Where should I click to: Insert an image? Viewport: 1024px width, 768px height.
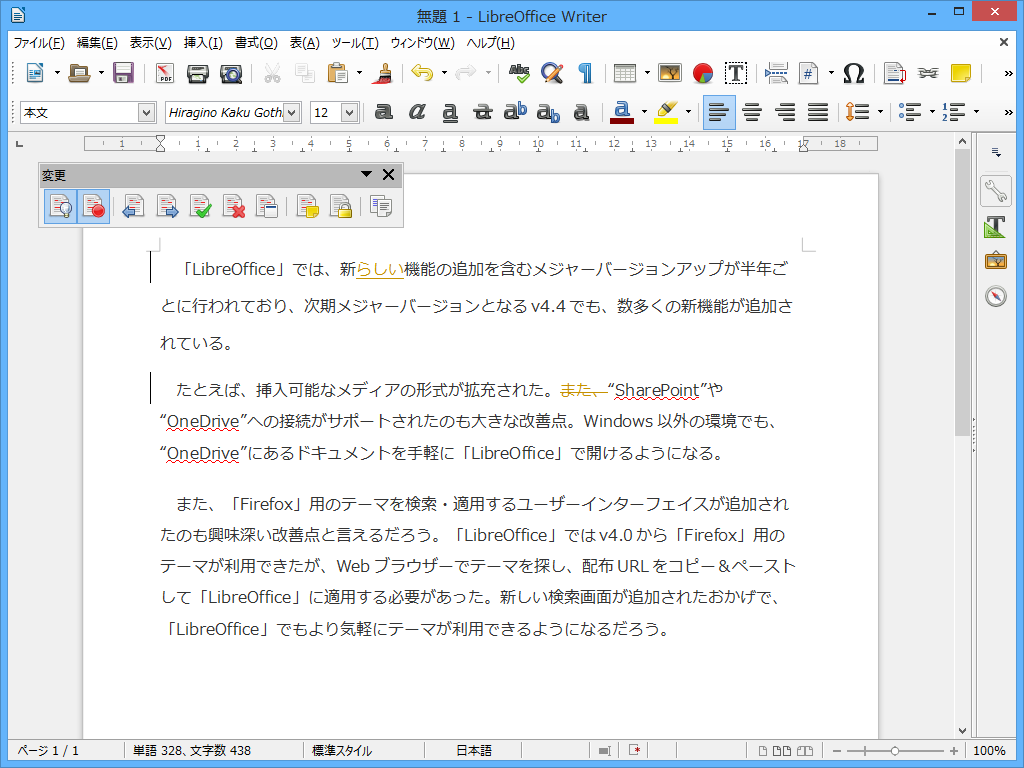[670, 72]
